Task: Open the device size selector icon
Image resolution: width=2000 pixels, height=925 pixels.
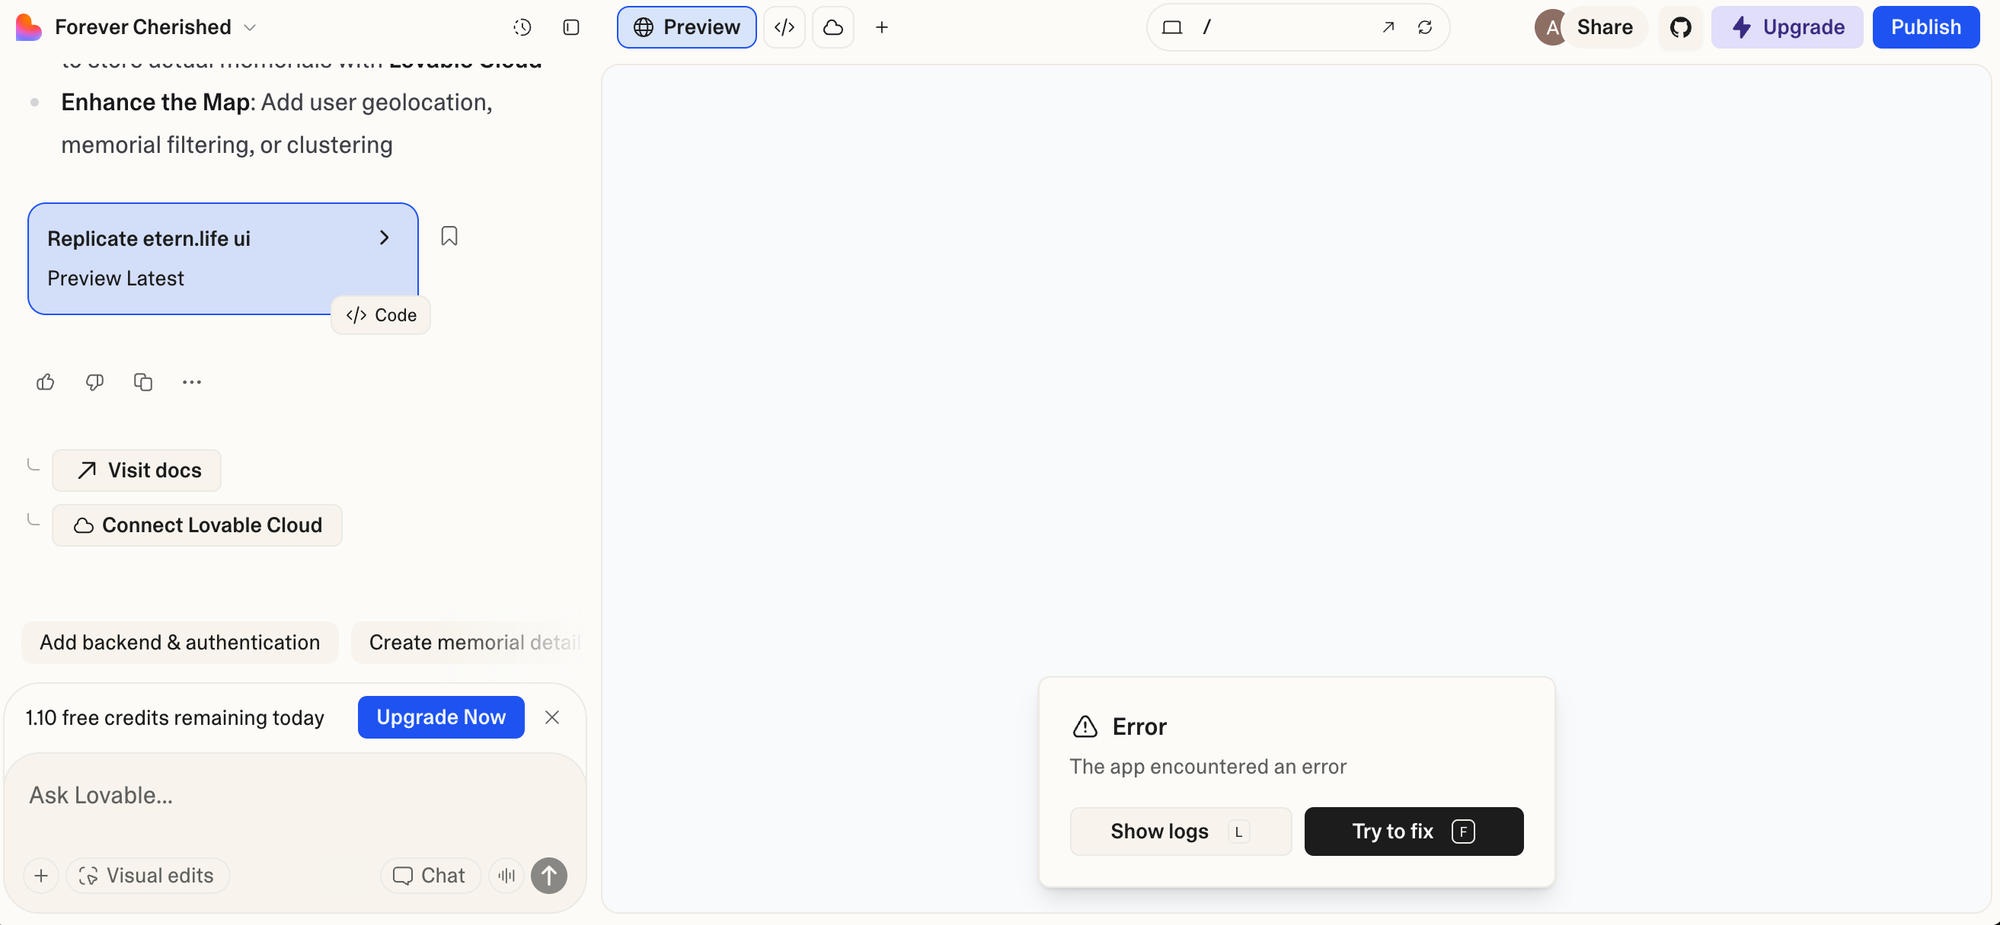Action: pos(1172,27)
